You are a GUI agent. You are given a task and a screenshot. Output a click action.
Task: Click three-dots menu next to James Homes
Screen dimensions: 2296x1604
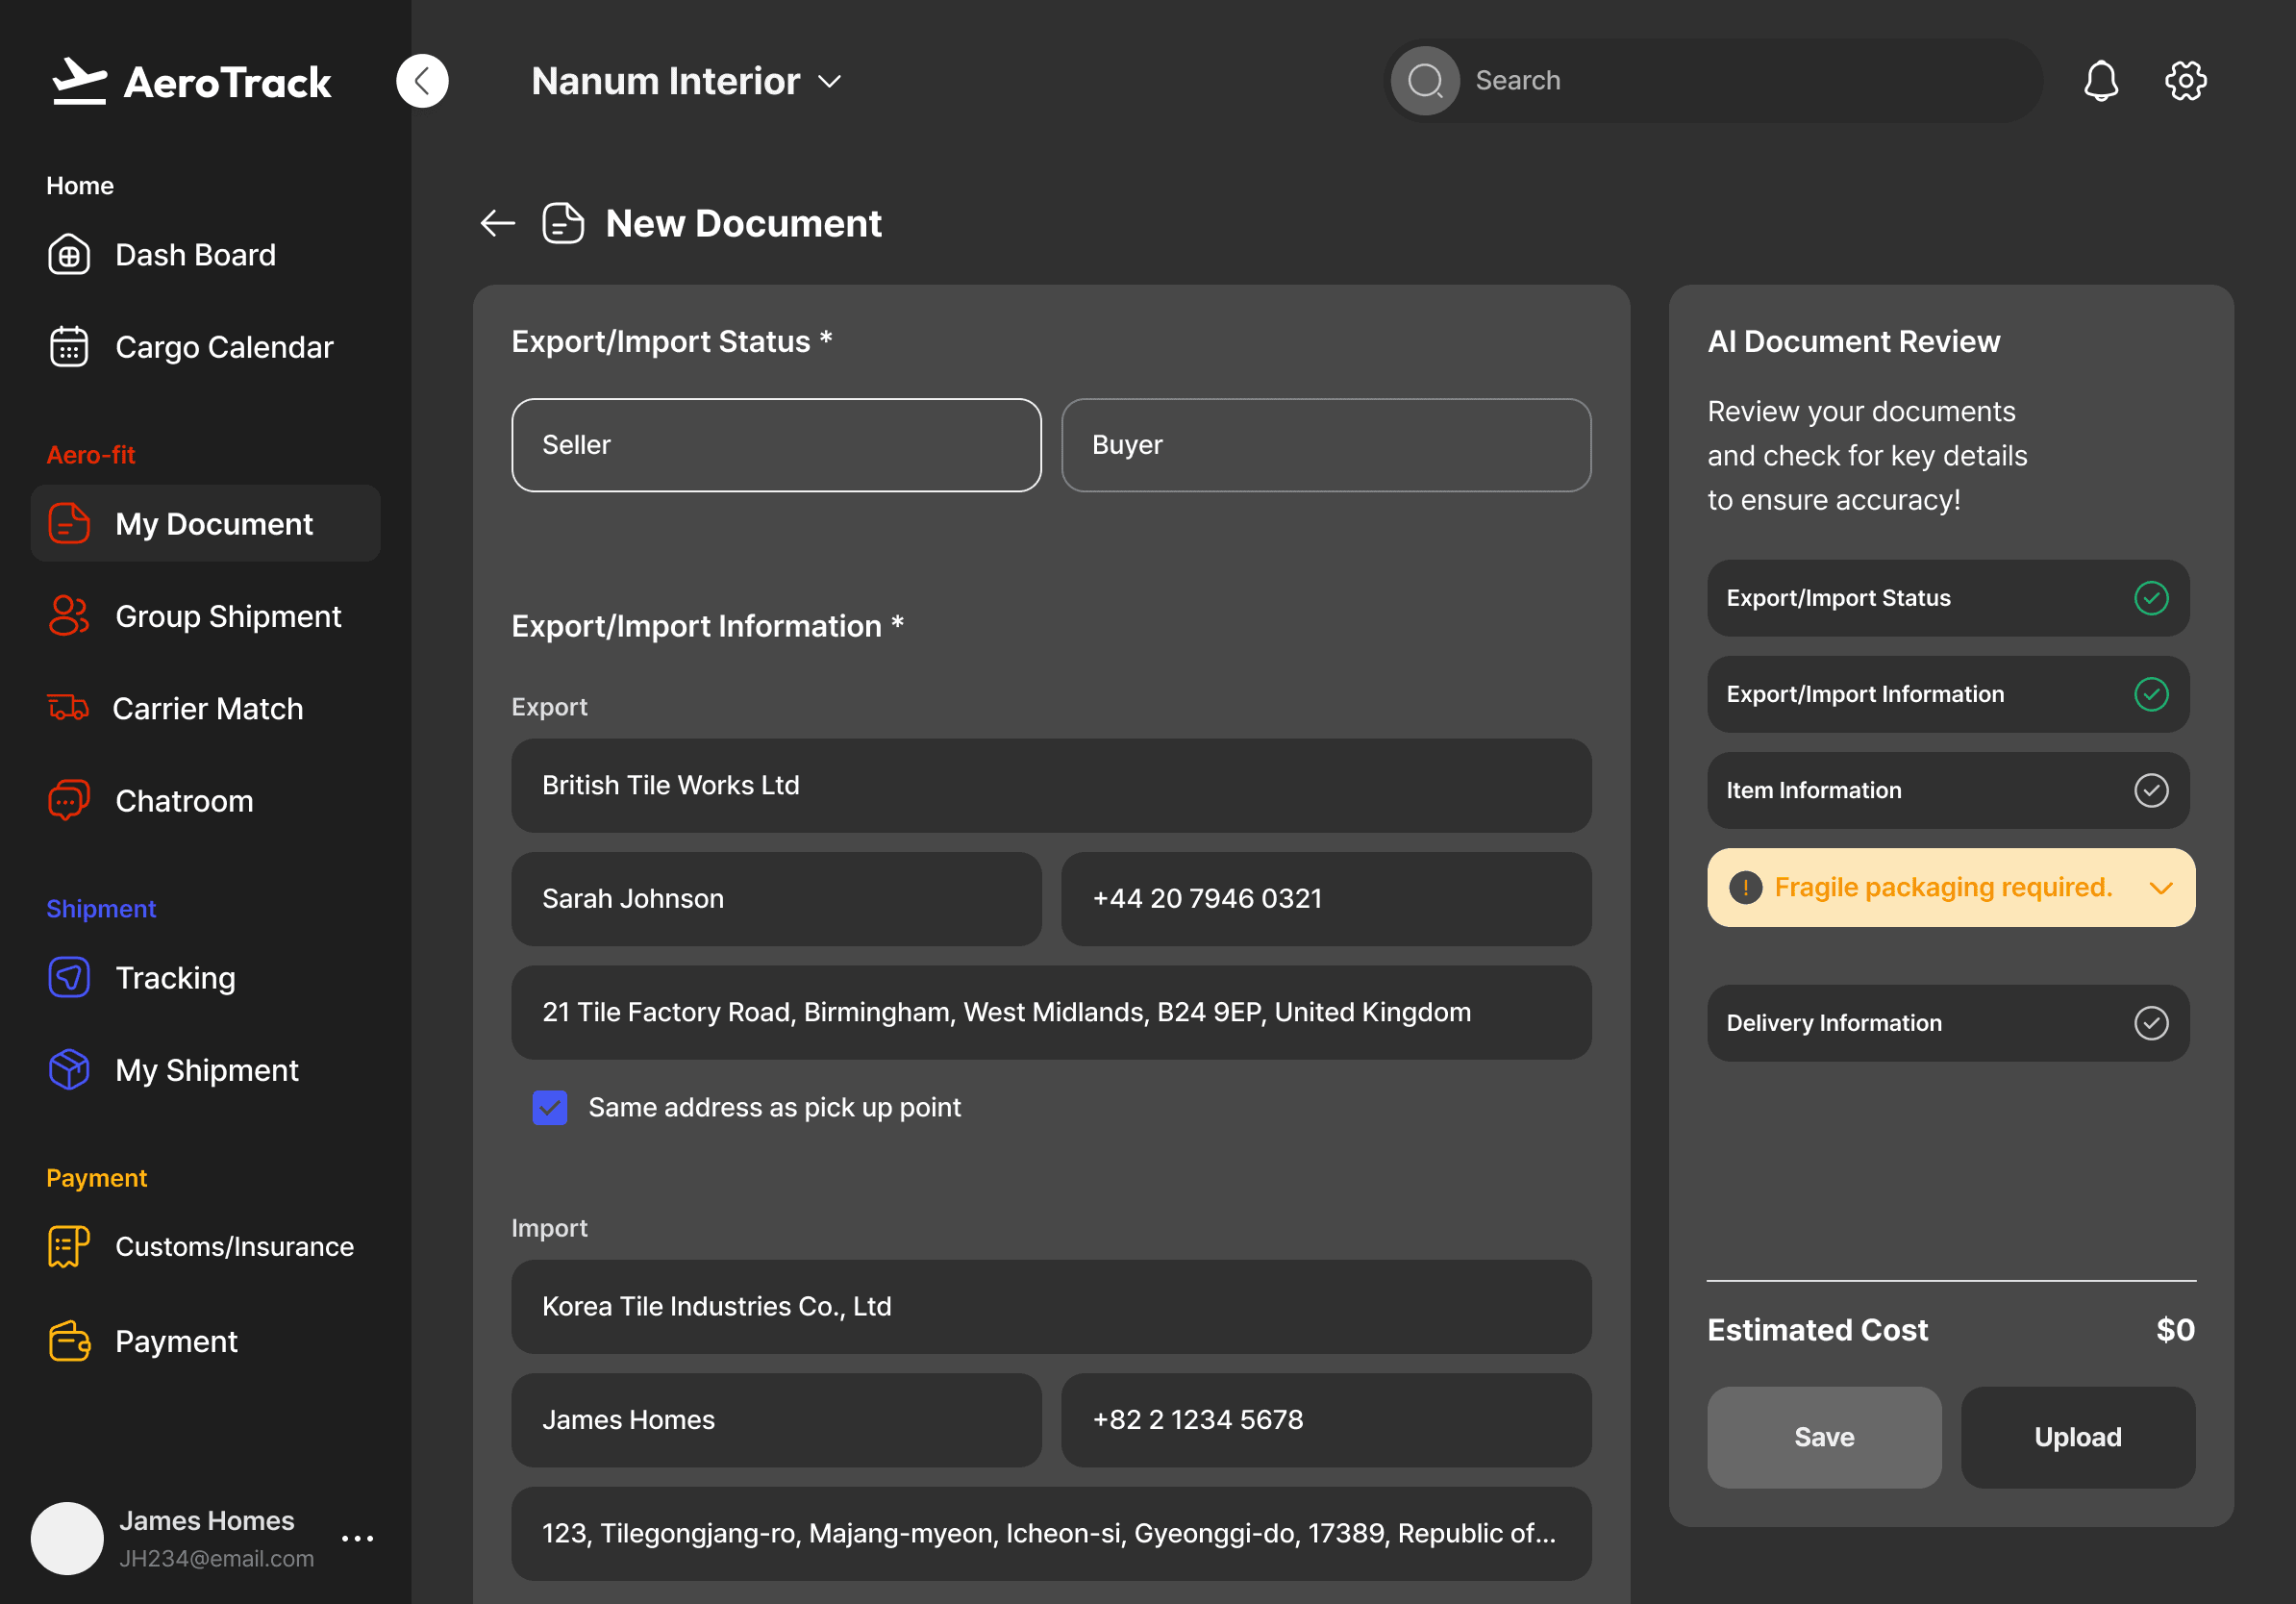(357, 1538)
